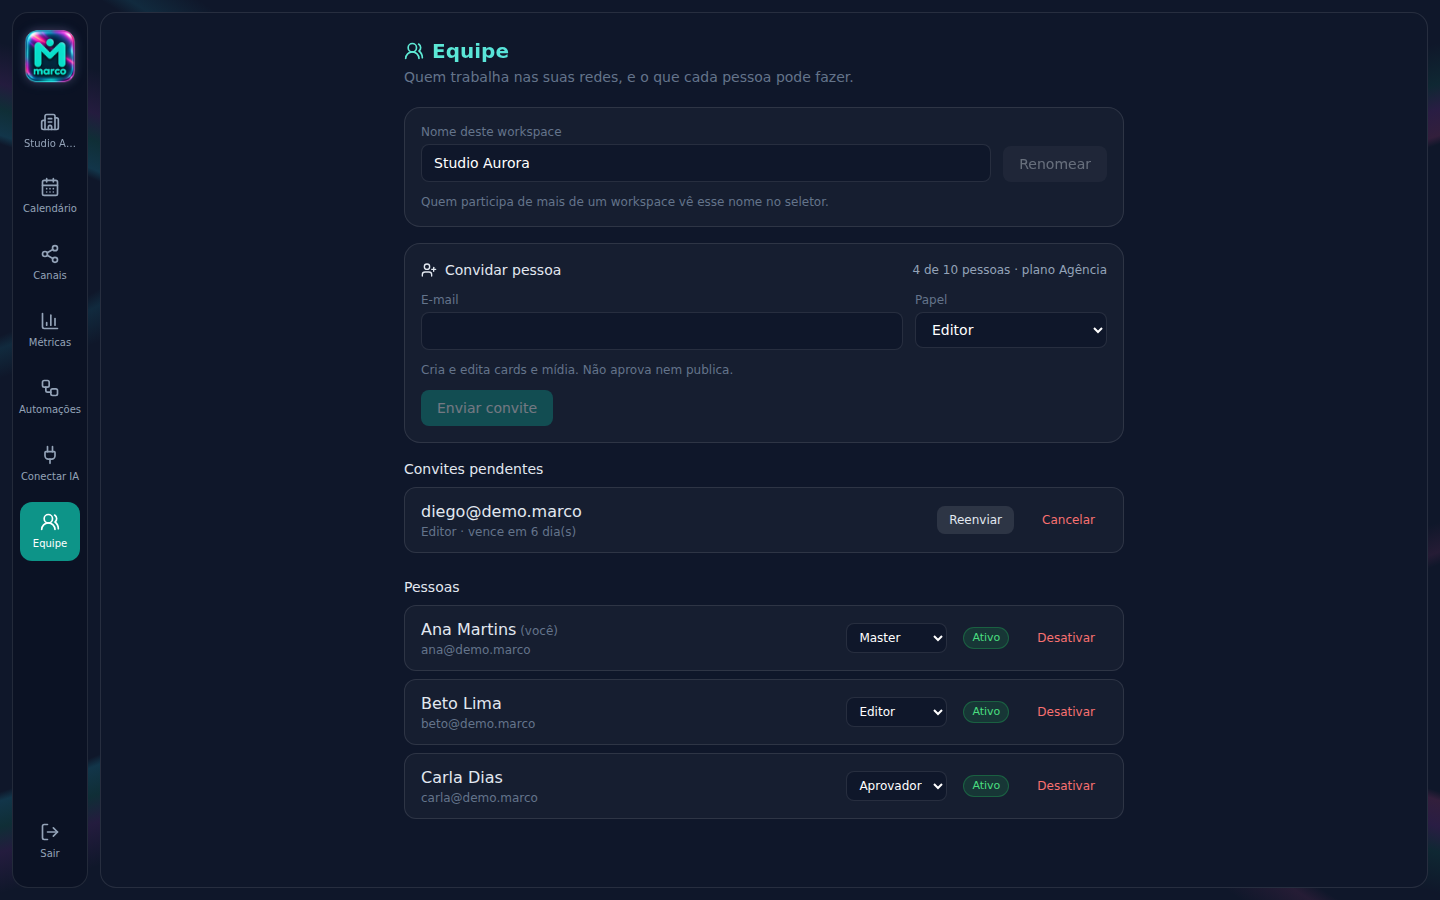Click the Beto Lima name
The height and width of the screenshot is (900, 1440).
[x=461, y=703]
